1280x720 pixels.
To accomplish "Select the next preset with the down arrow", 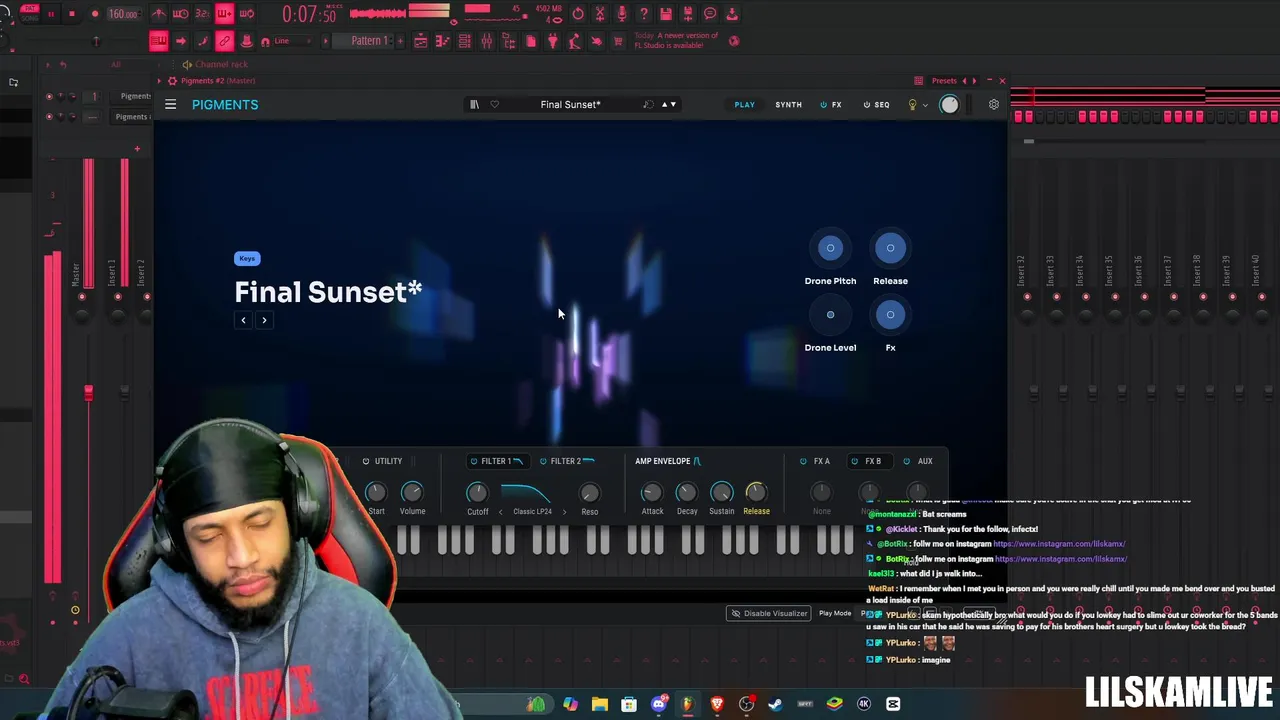I will pos(673,104).
